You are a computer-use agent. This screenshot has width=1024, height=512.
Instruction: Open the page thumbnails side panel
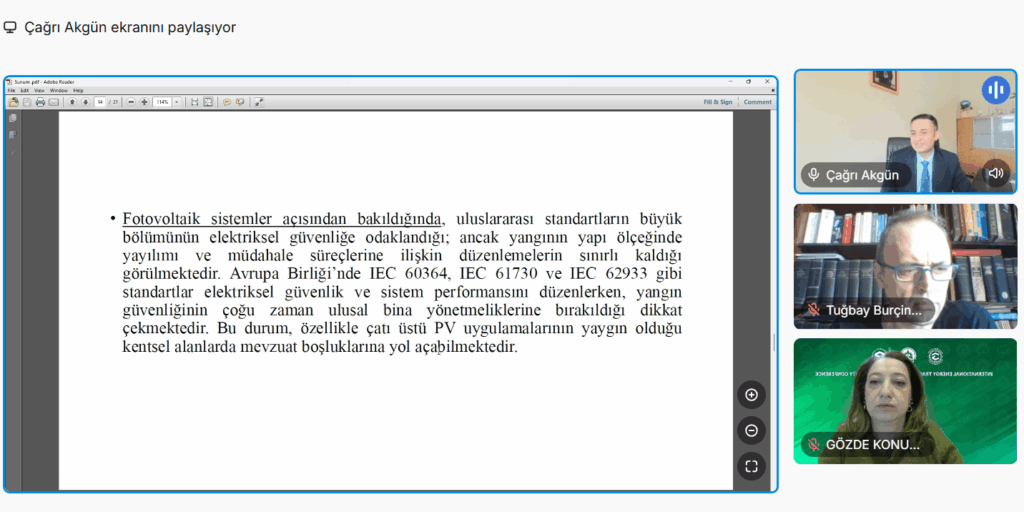(x=13, y=118)
